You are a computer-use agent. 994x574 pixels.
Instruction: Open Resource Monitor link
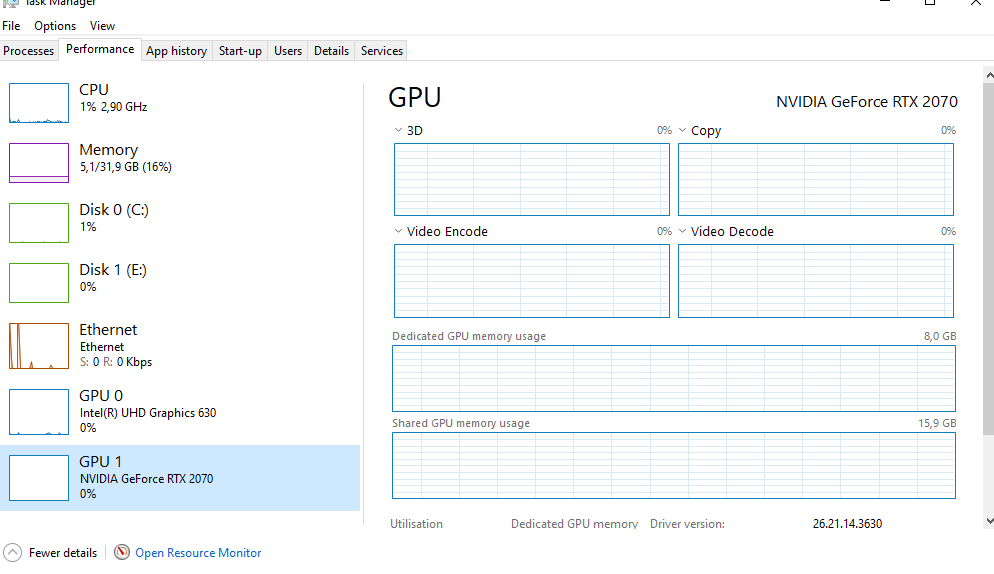coord(198,553)
